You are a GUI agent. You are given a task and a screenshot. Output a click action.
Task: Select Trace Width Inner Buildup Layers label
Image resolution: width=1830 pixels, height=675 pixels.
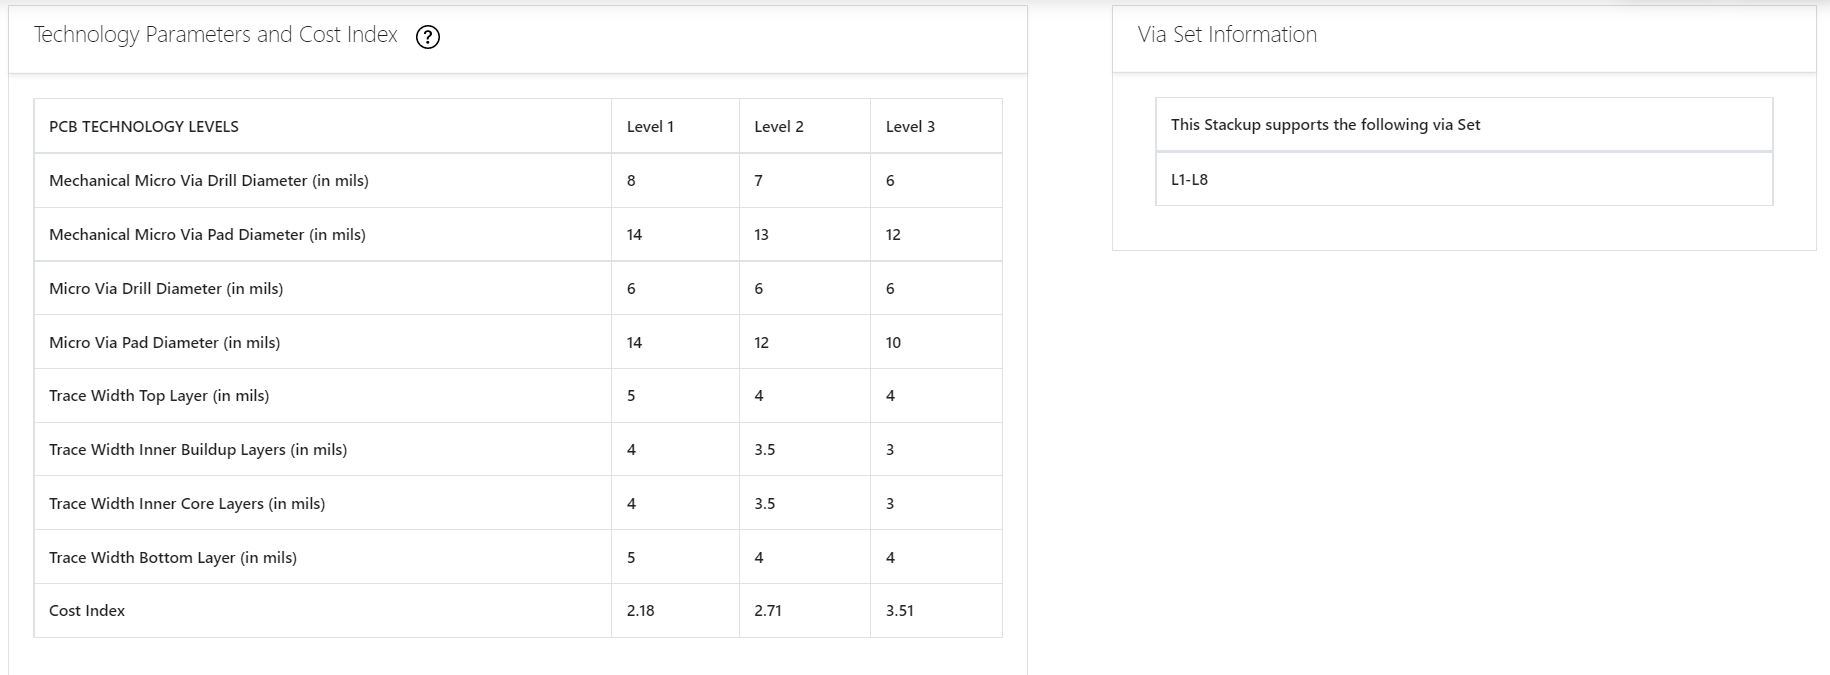pyautogui.click(x=198, y=450)
